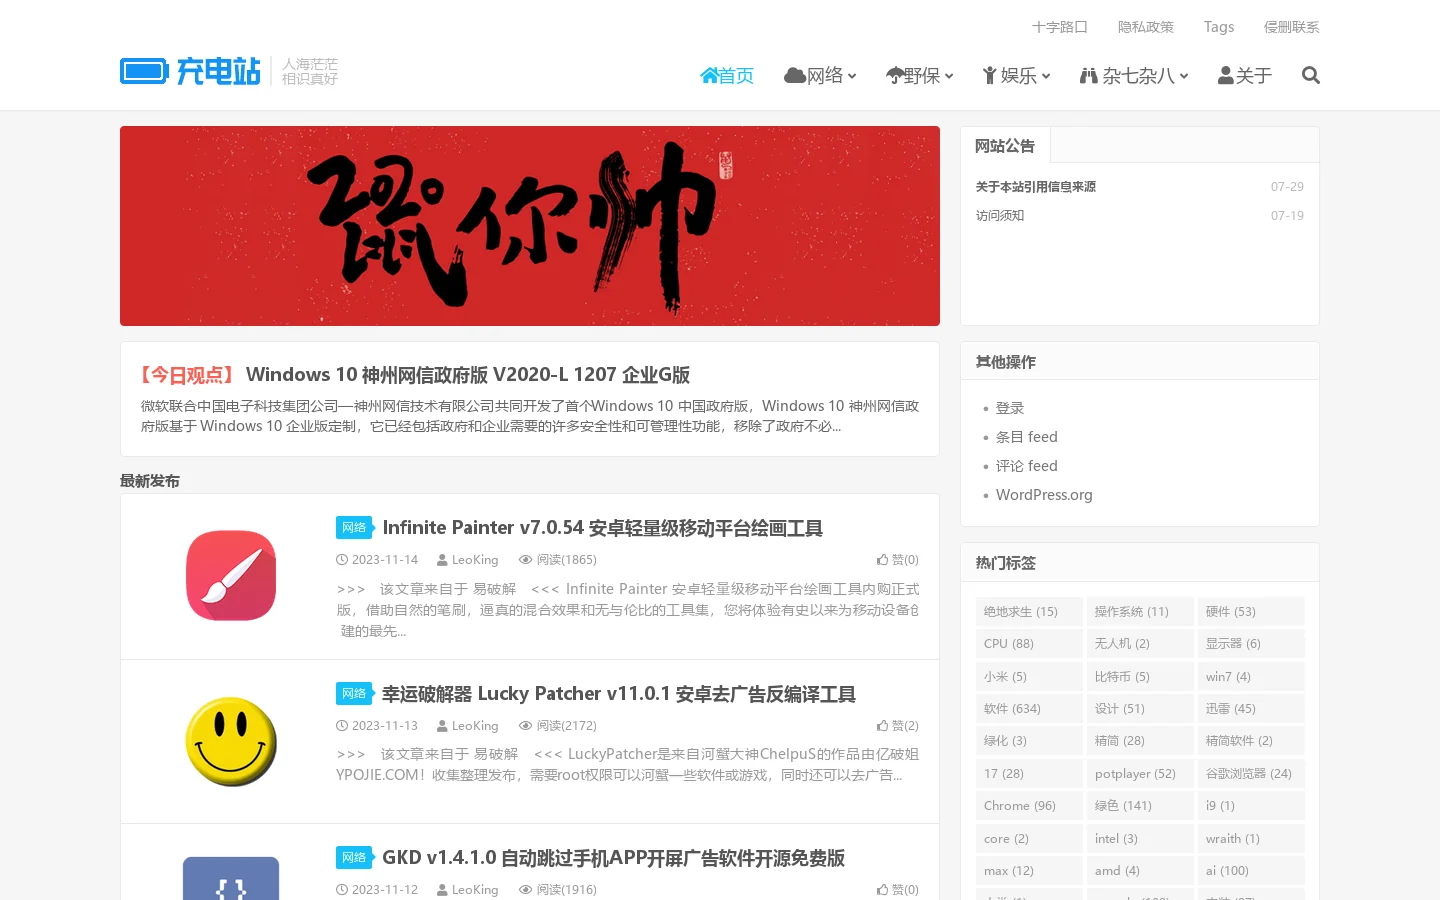Select the intel (3) tag

[x=1140, y=839]
